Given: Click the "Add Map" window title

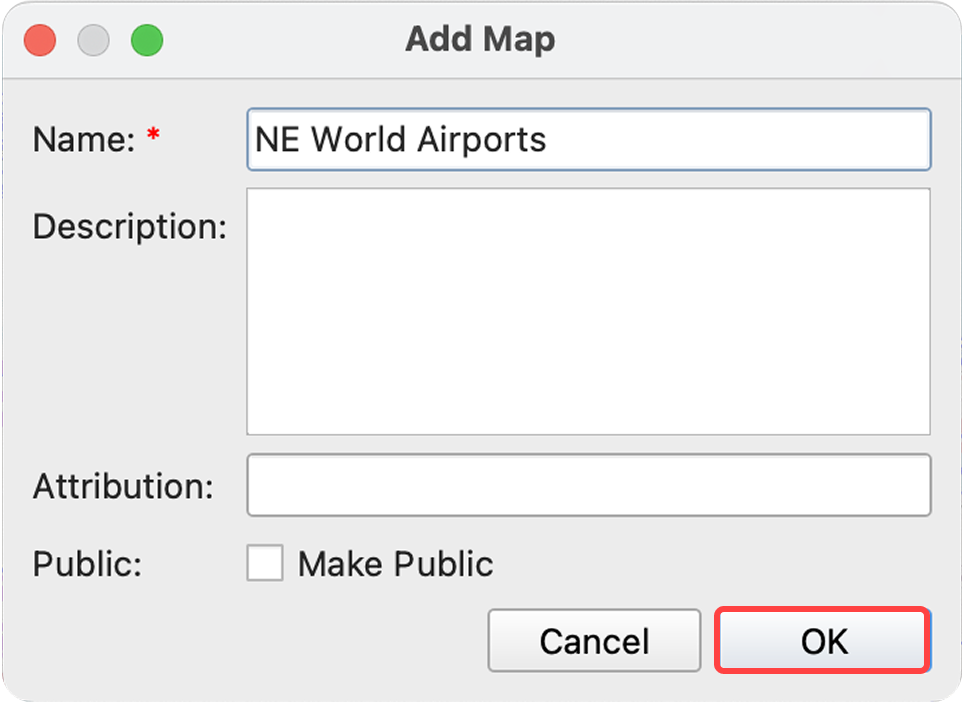Looking at the screenshot, I should coord(480,40).
